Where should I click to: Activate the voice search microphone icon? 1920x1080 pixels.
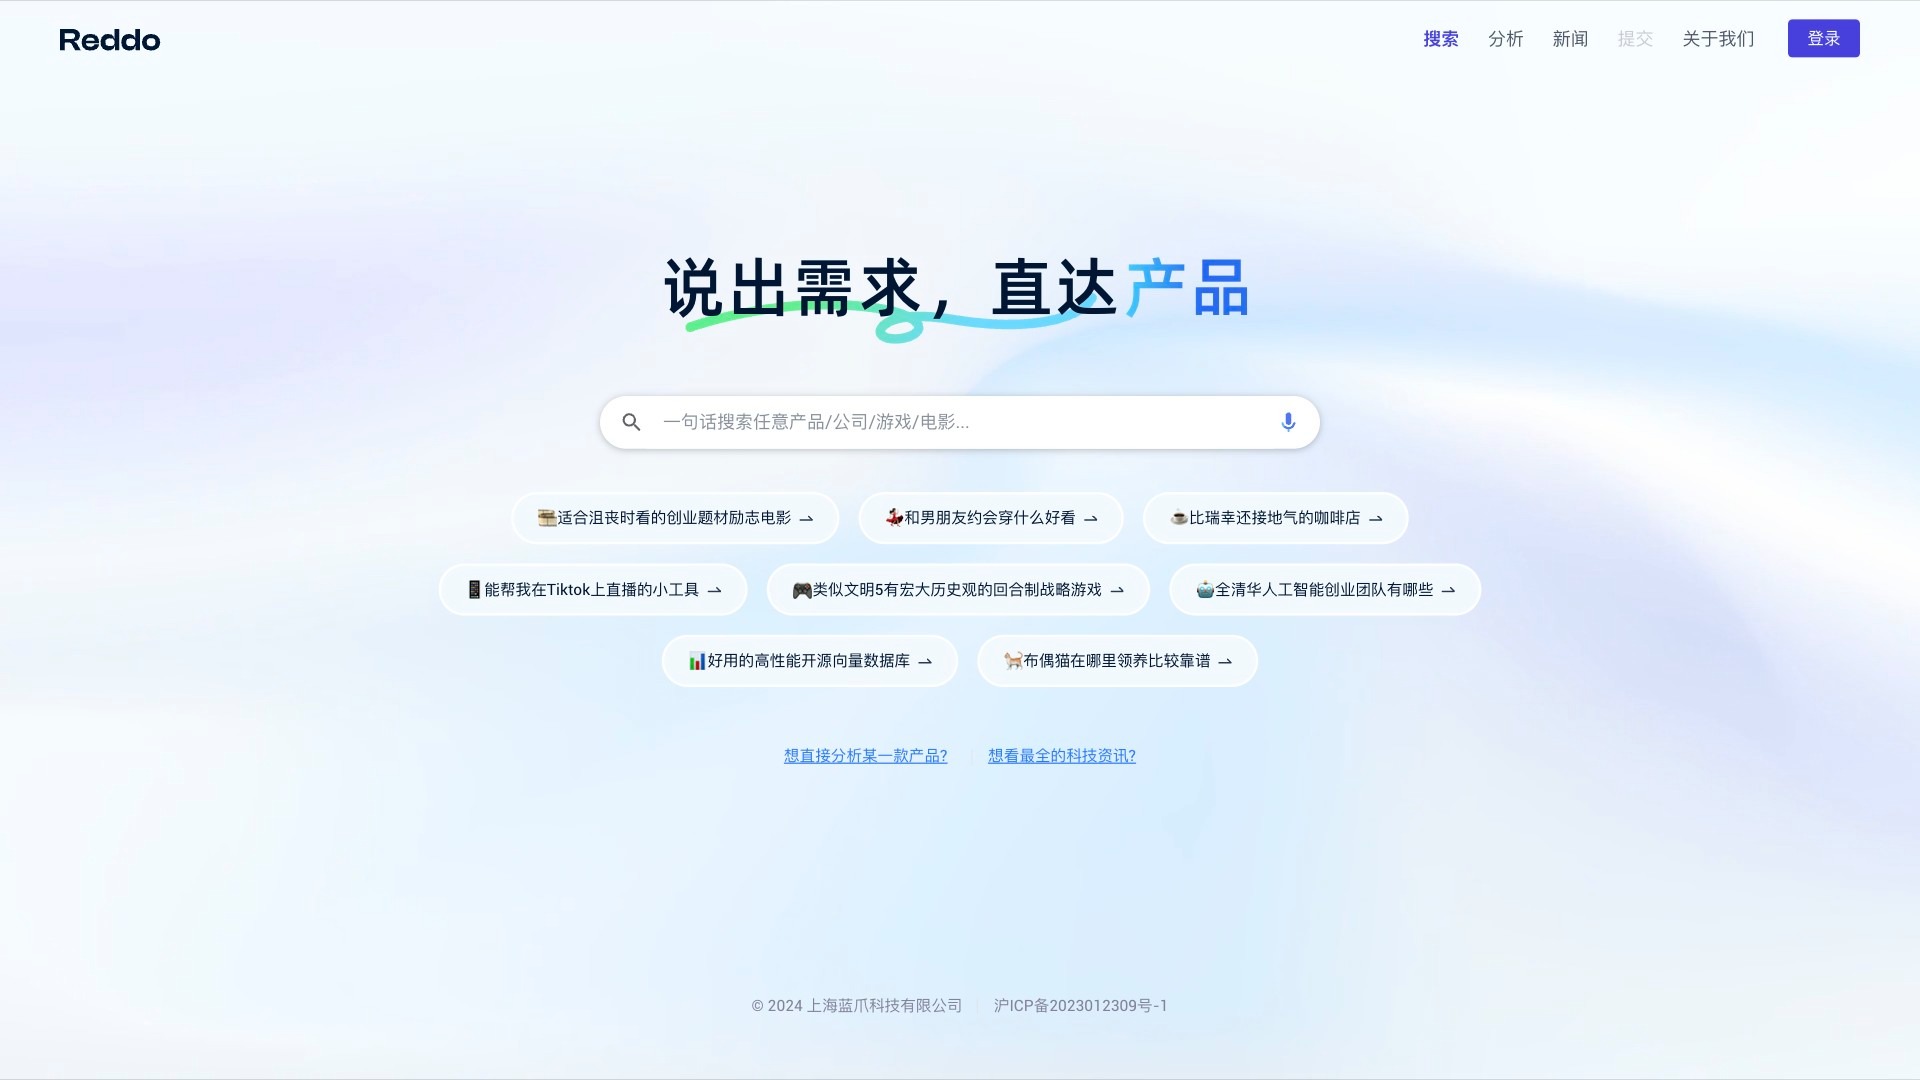point(1287,421)
